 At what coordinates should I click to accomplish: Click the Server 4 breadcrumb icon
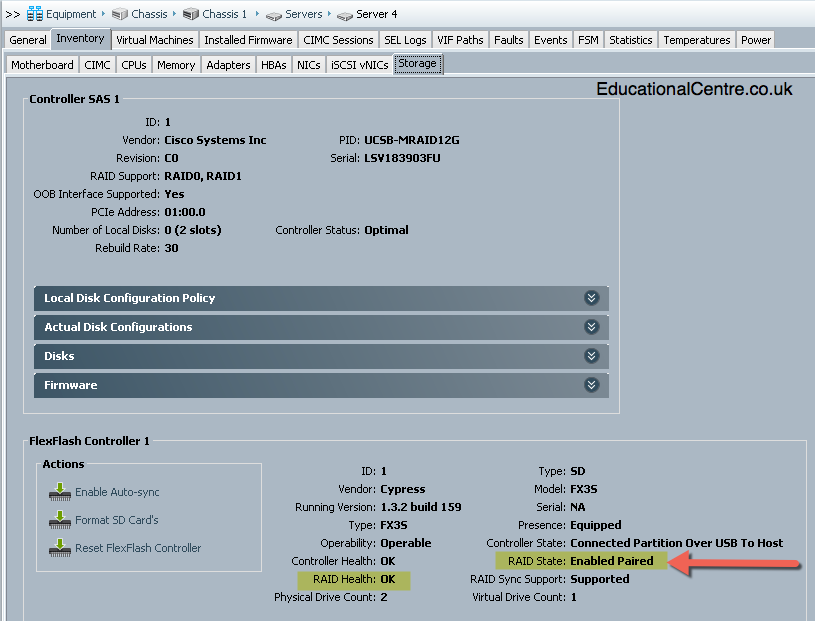pyautogui.click(x=345, y=16)
